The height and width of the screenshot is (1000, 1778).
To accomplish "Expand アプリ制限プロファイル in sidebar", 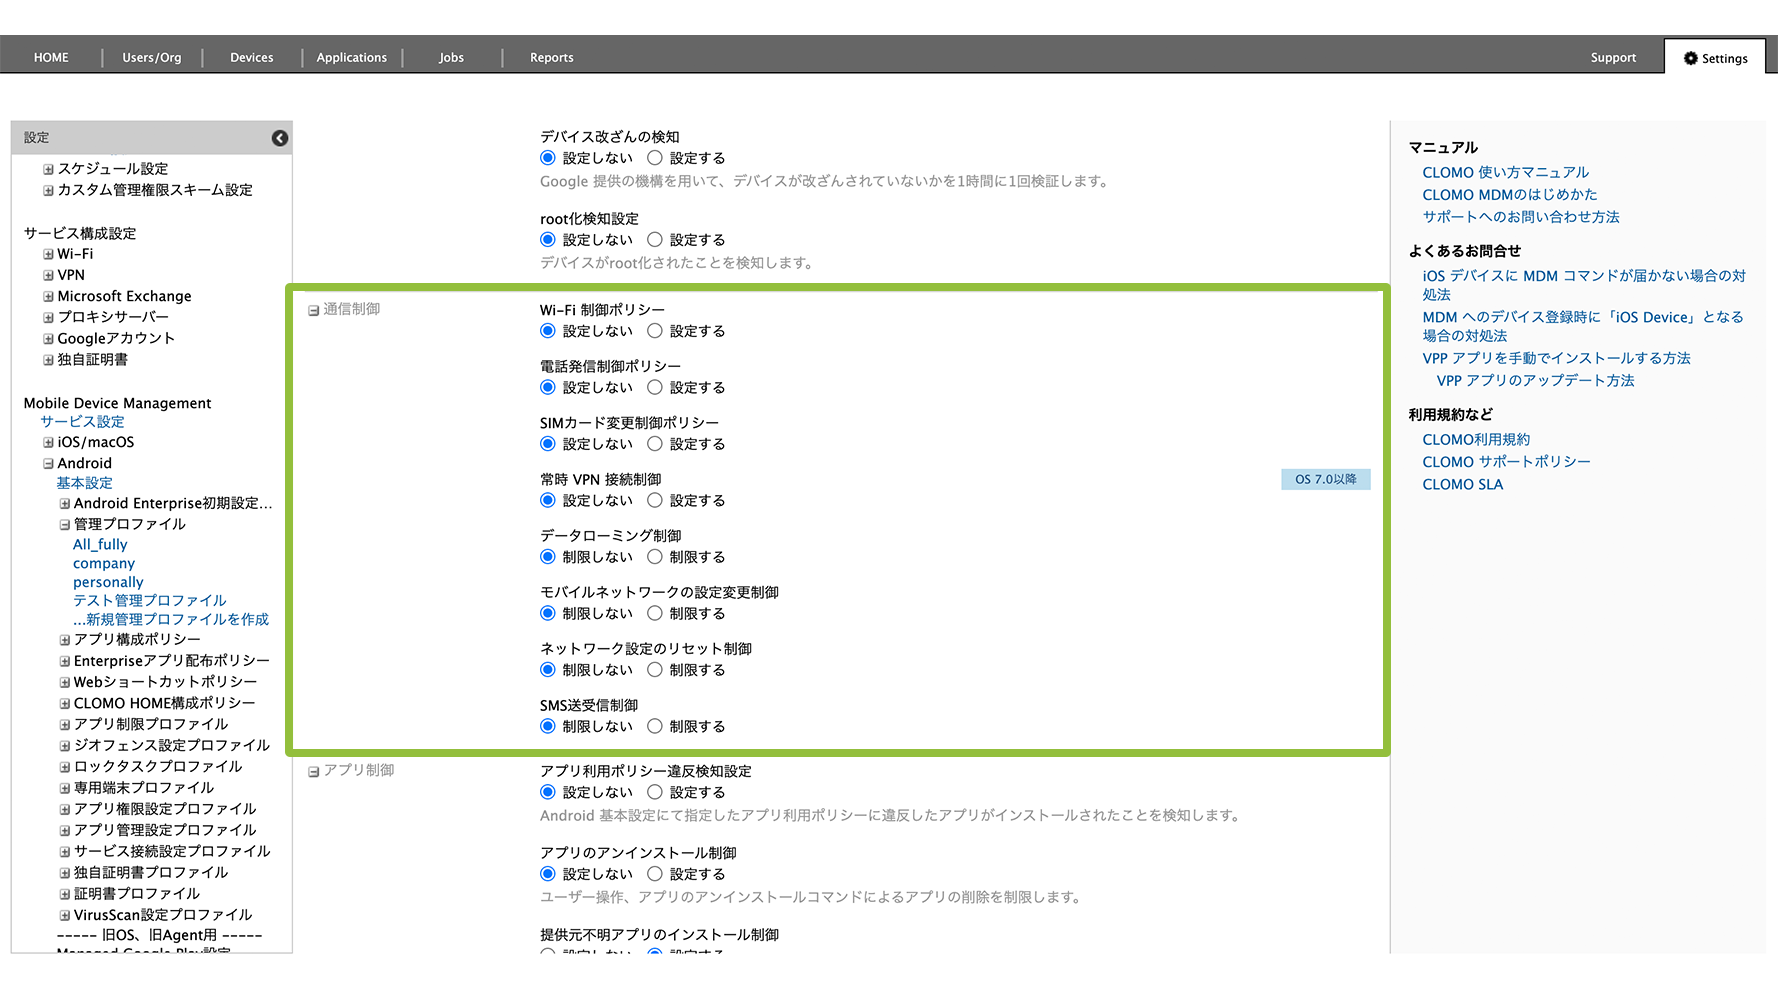I will point(64,724).
